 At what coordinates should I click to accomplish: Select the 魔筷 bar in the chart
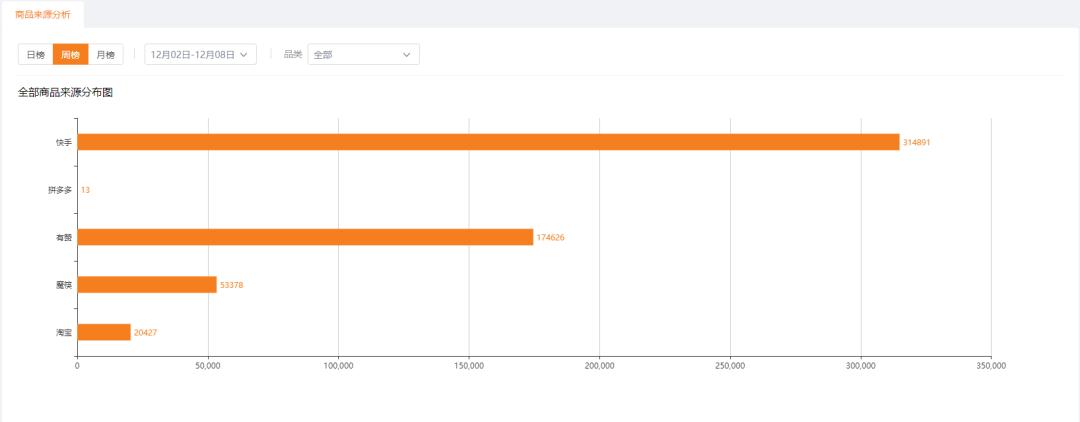coord(147,285)
